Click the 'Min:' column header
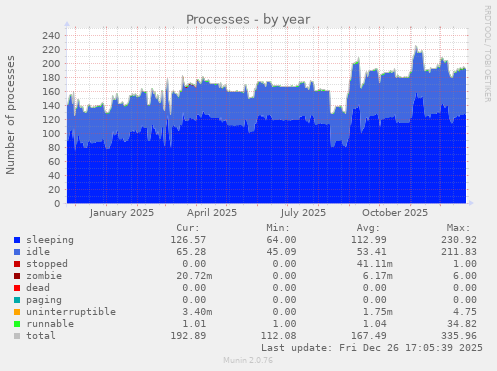 [x=278, y=228]
